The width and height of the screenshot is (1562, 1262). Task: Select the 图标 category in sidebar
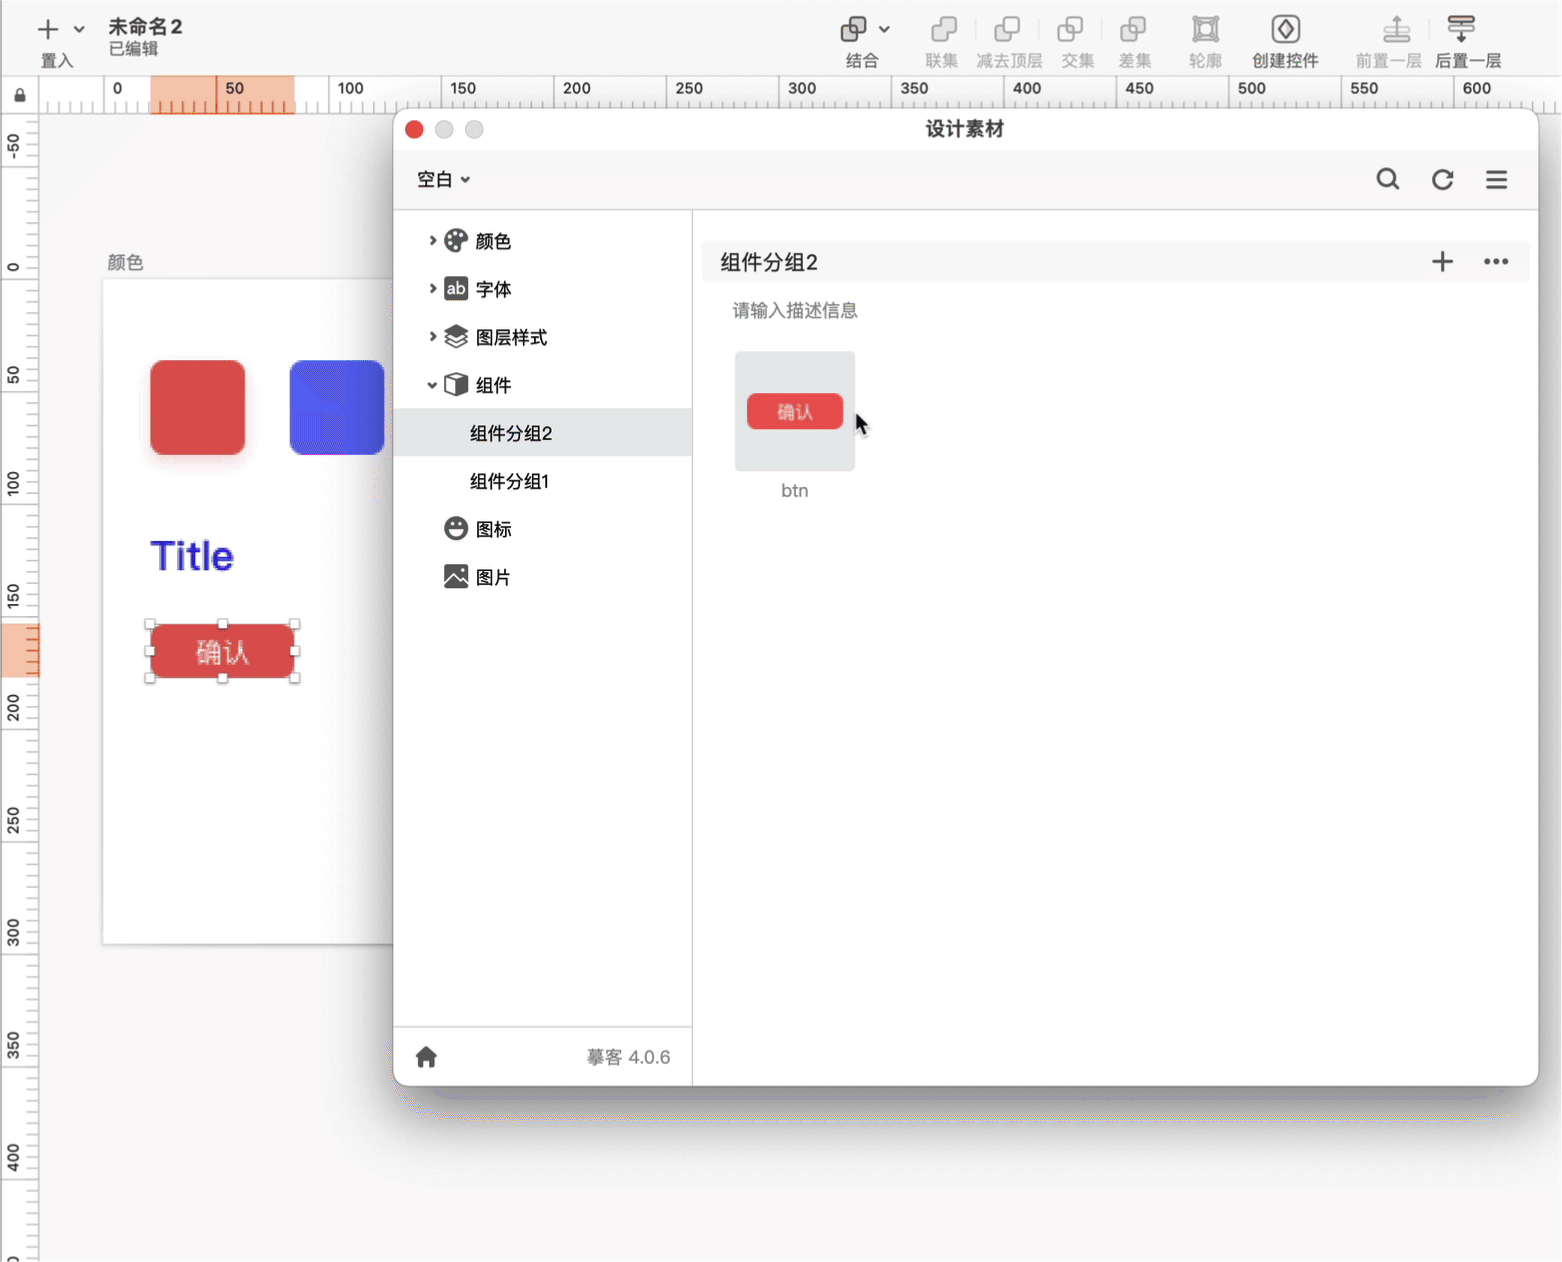(x=493, y=529)
